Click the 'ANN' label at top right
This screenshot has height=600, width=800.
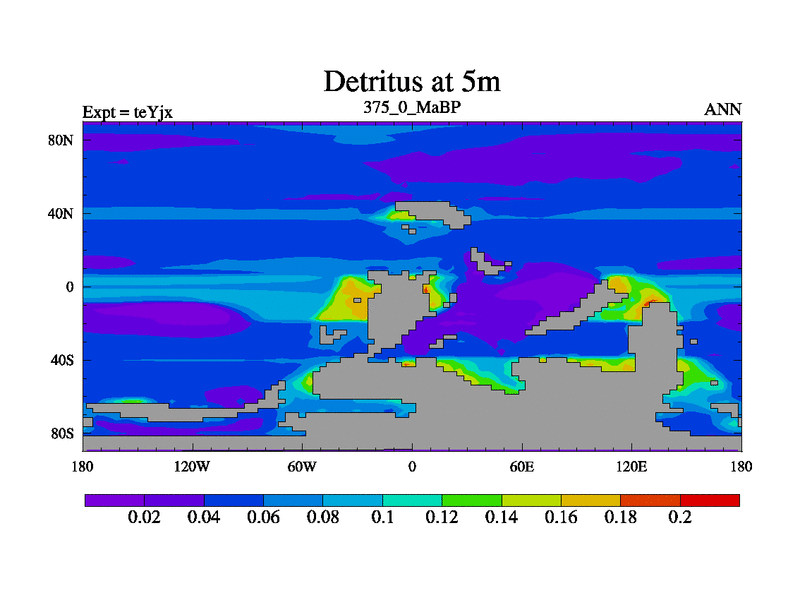pos(723,110)
